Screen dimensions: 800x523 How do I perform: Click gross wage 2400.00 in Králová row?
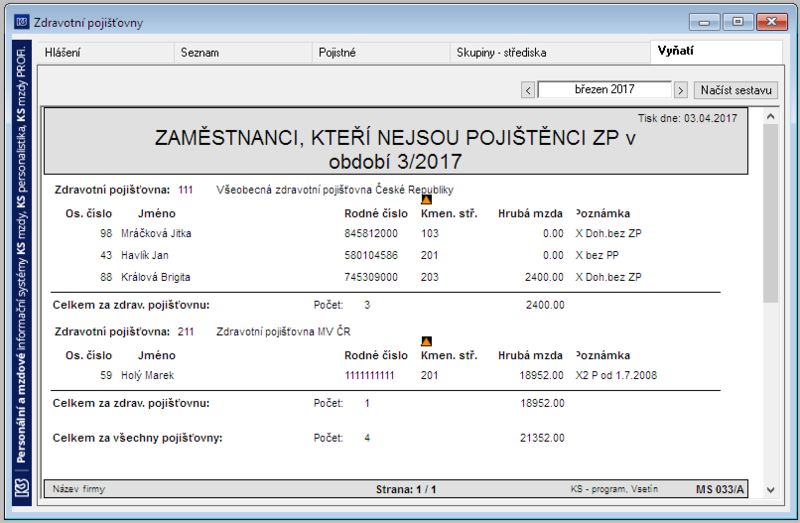point(544,277)
